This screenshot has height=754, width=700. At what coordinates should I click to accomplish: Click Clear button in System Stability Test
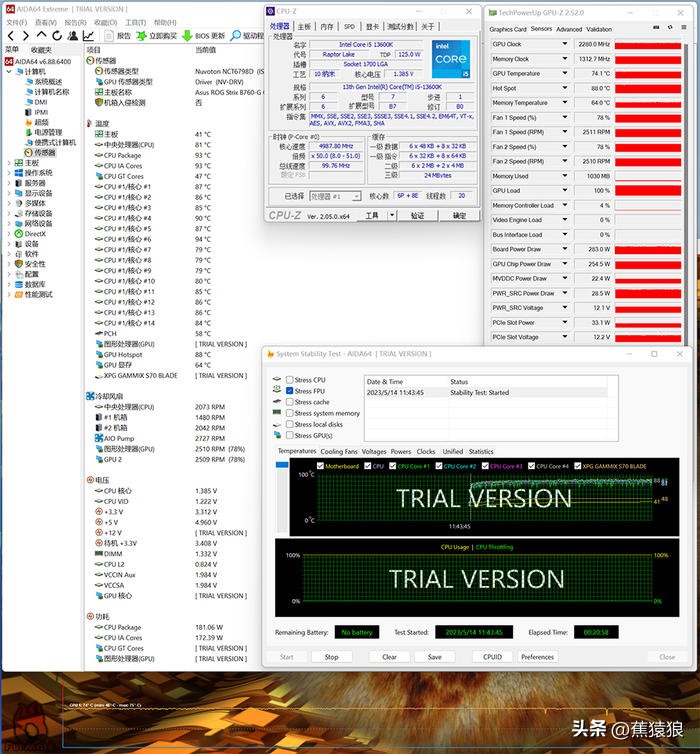[389, 657]
